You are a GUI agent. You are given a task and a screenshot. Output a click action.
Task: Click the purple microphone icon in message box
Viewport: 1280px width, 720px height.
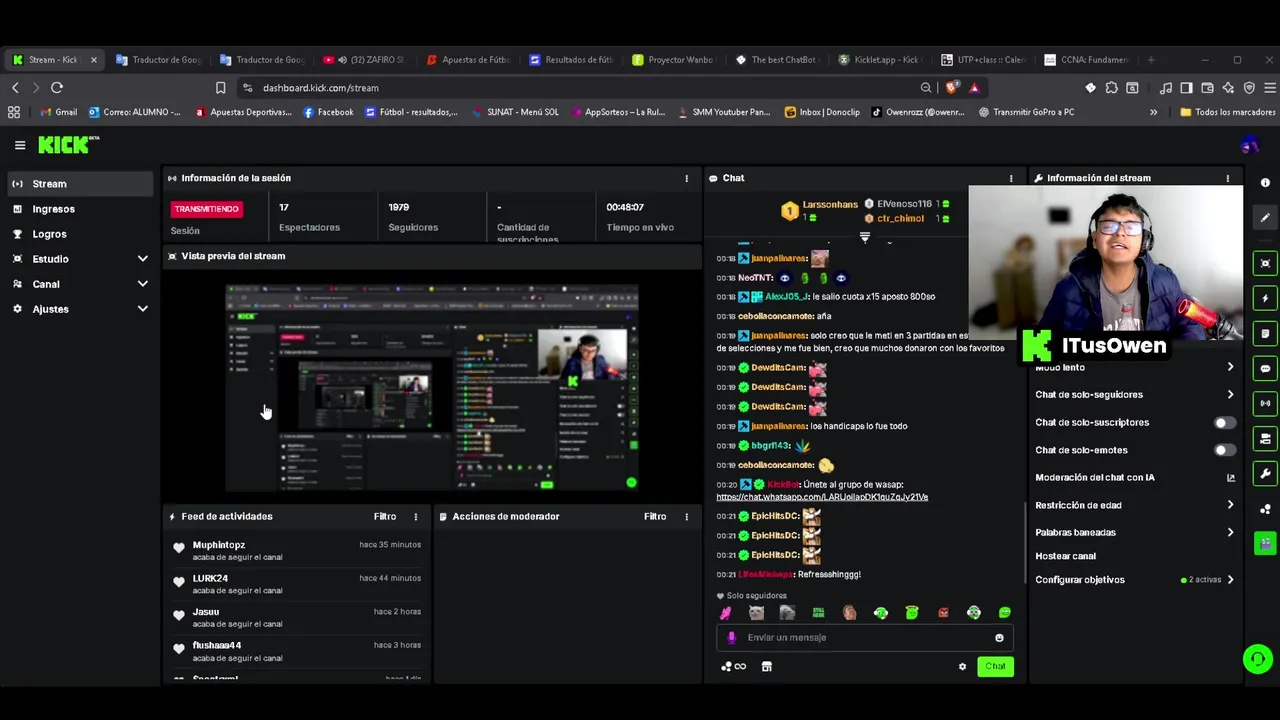click(731, 637)
